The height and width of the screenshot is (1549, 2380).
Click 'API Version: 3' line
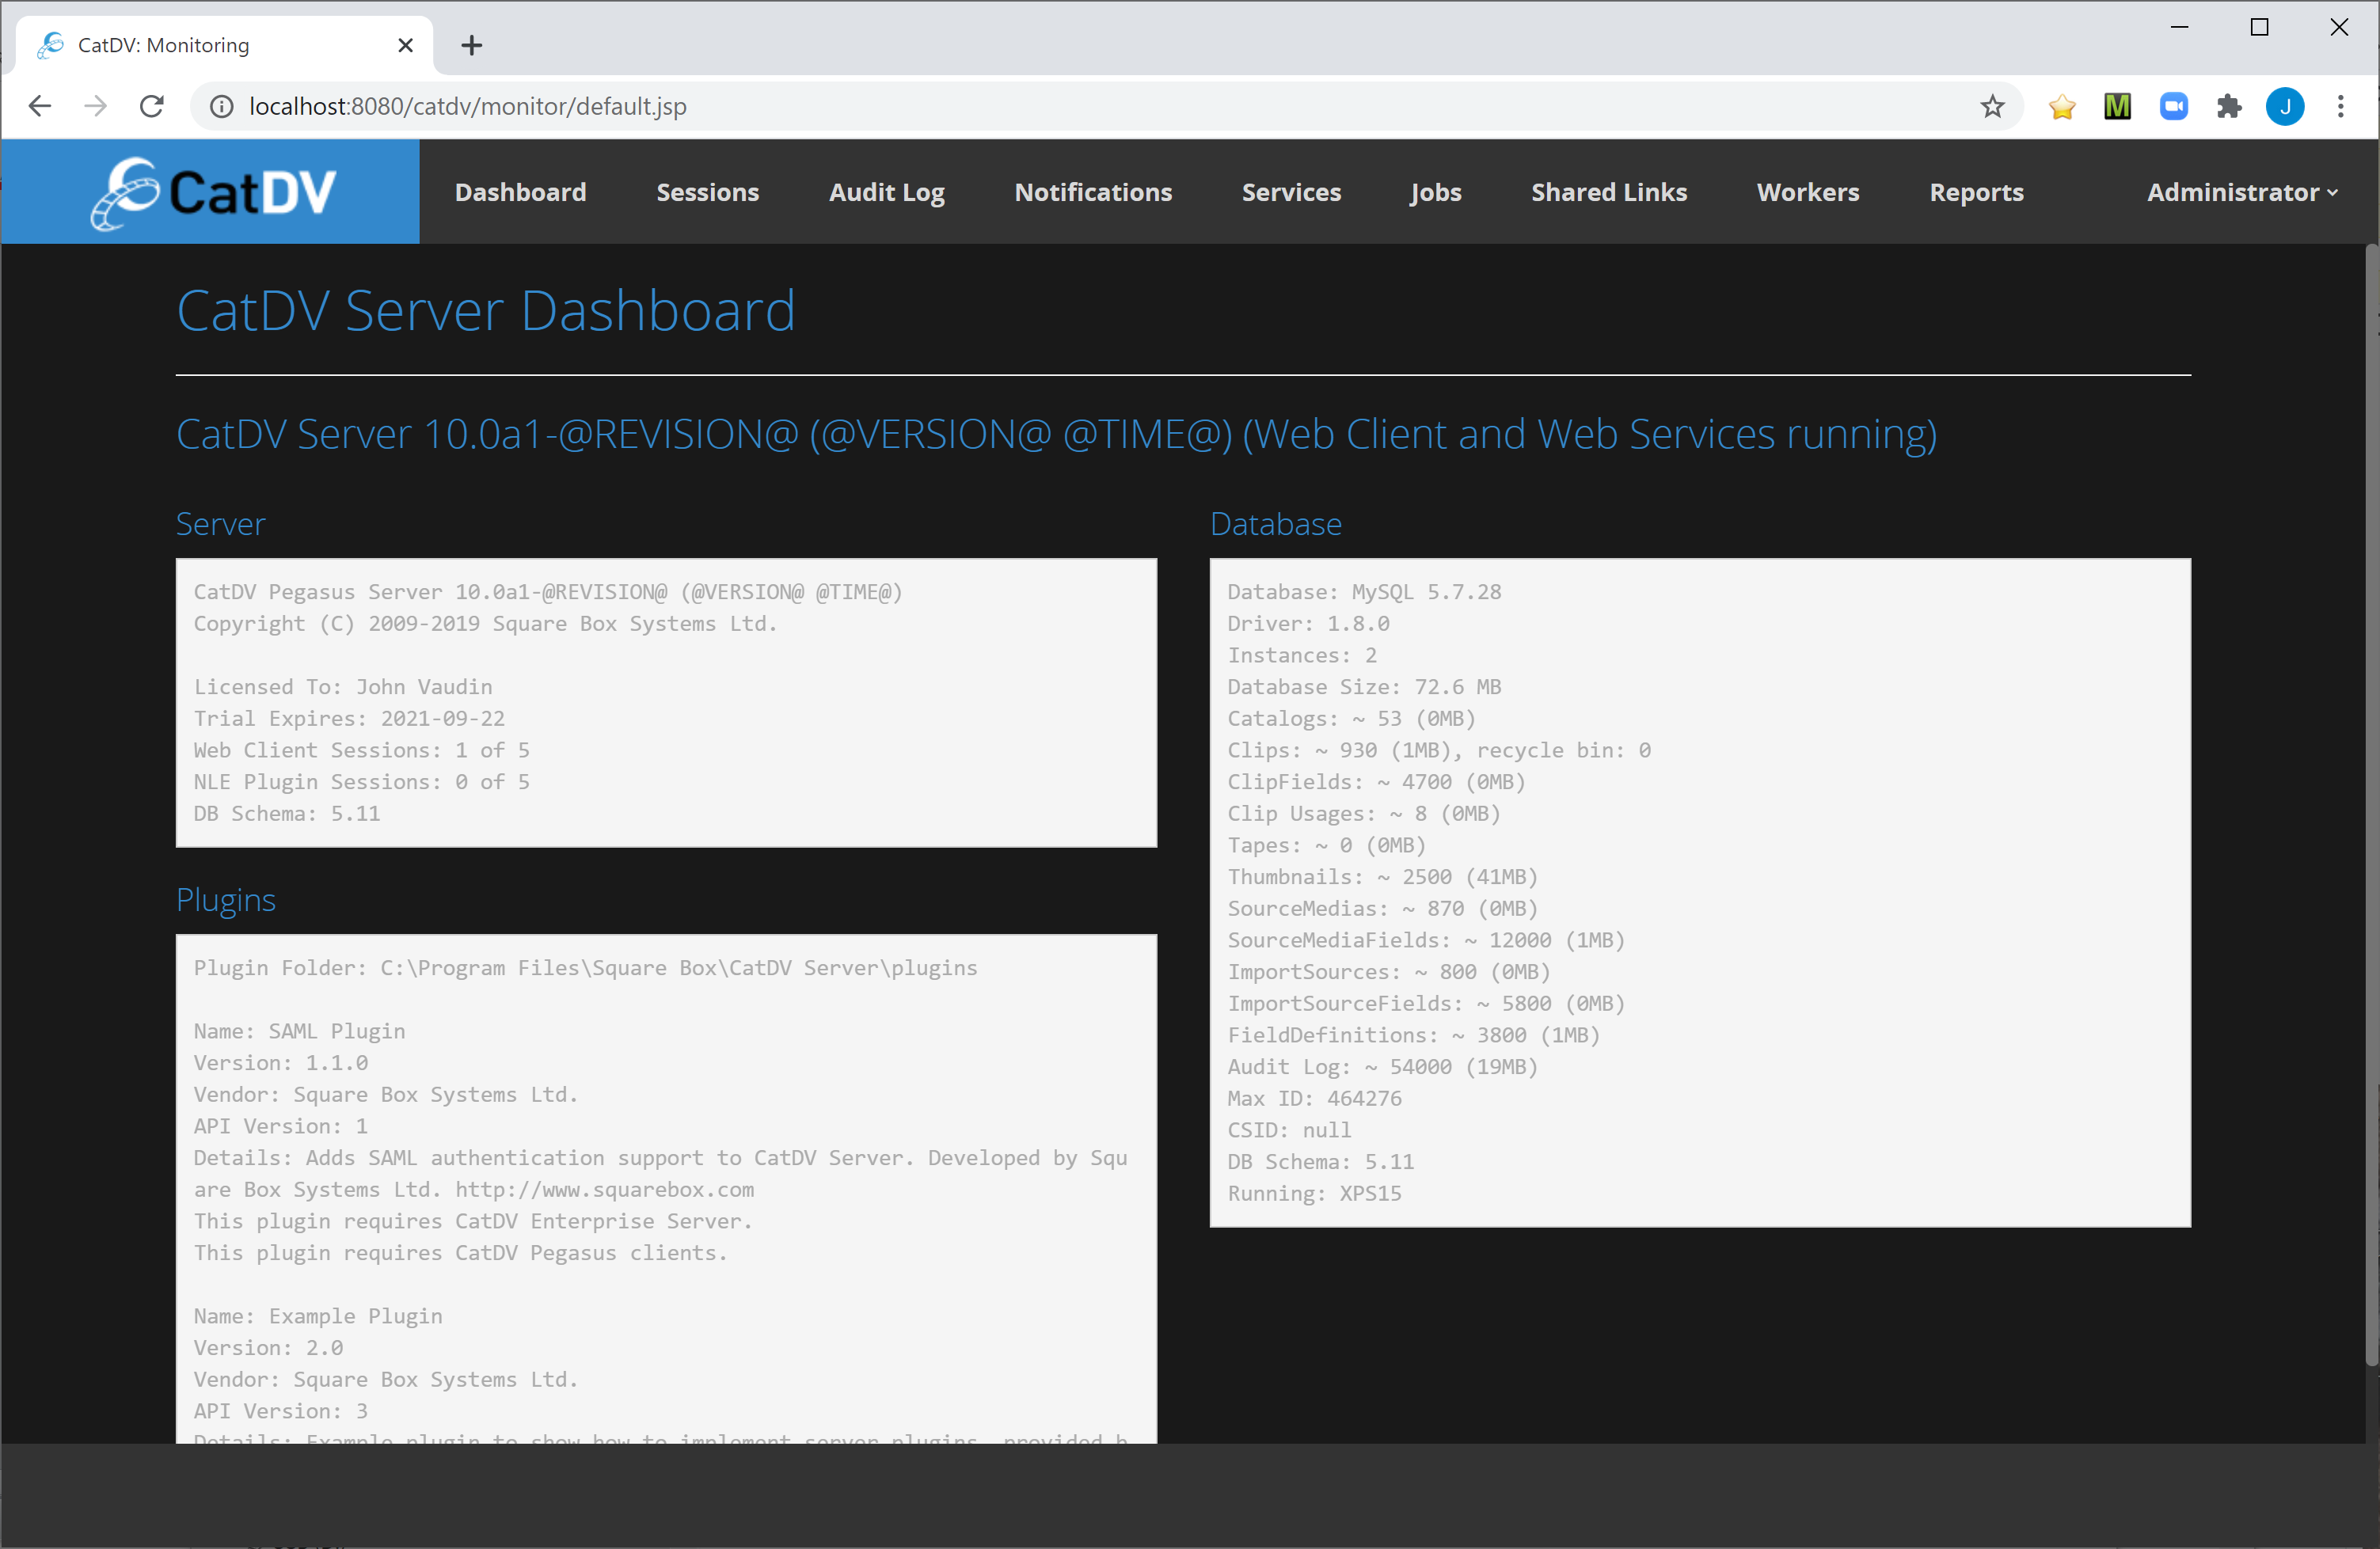280,1411
